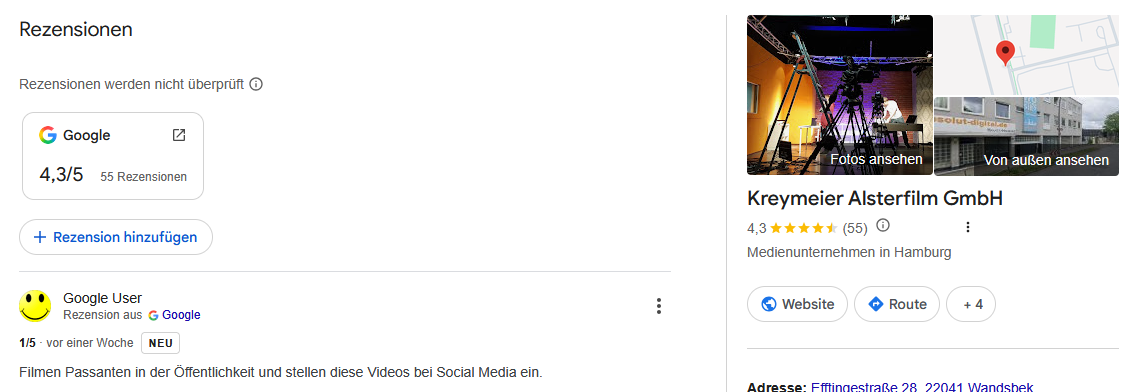This screenshot has height=392, width=1121.
Task: Open 'Fotos ansehen' studio photo
Action: click(840, 95)
